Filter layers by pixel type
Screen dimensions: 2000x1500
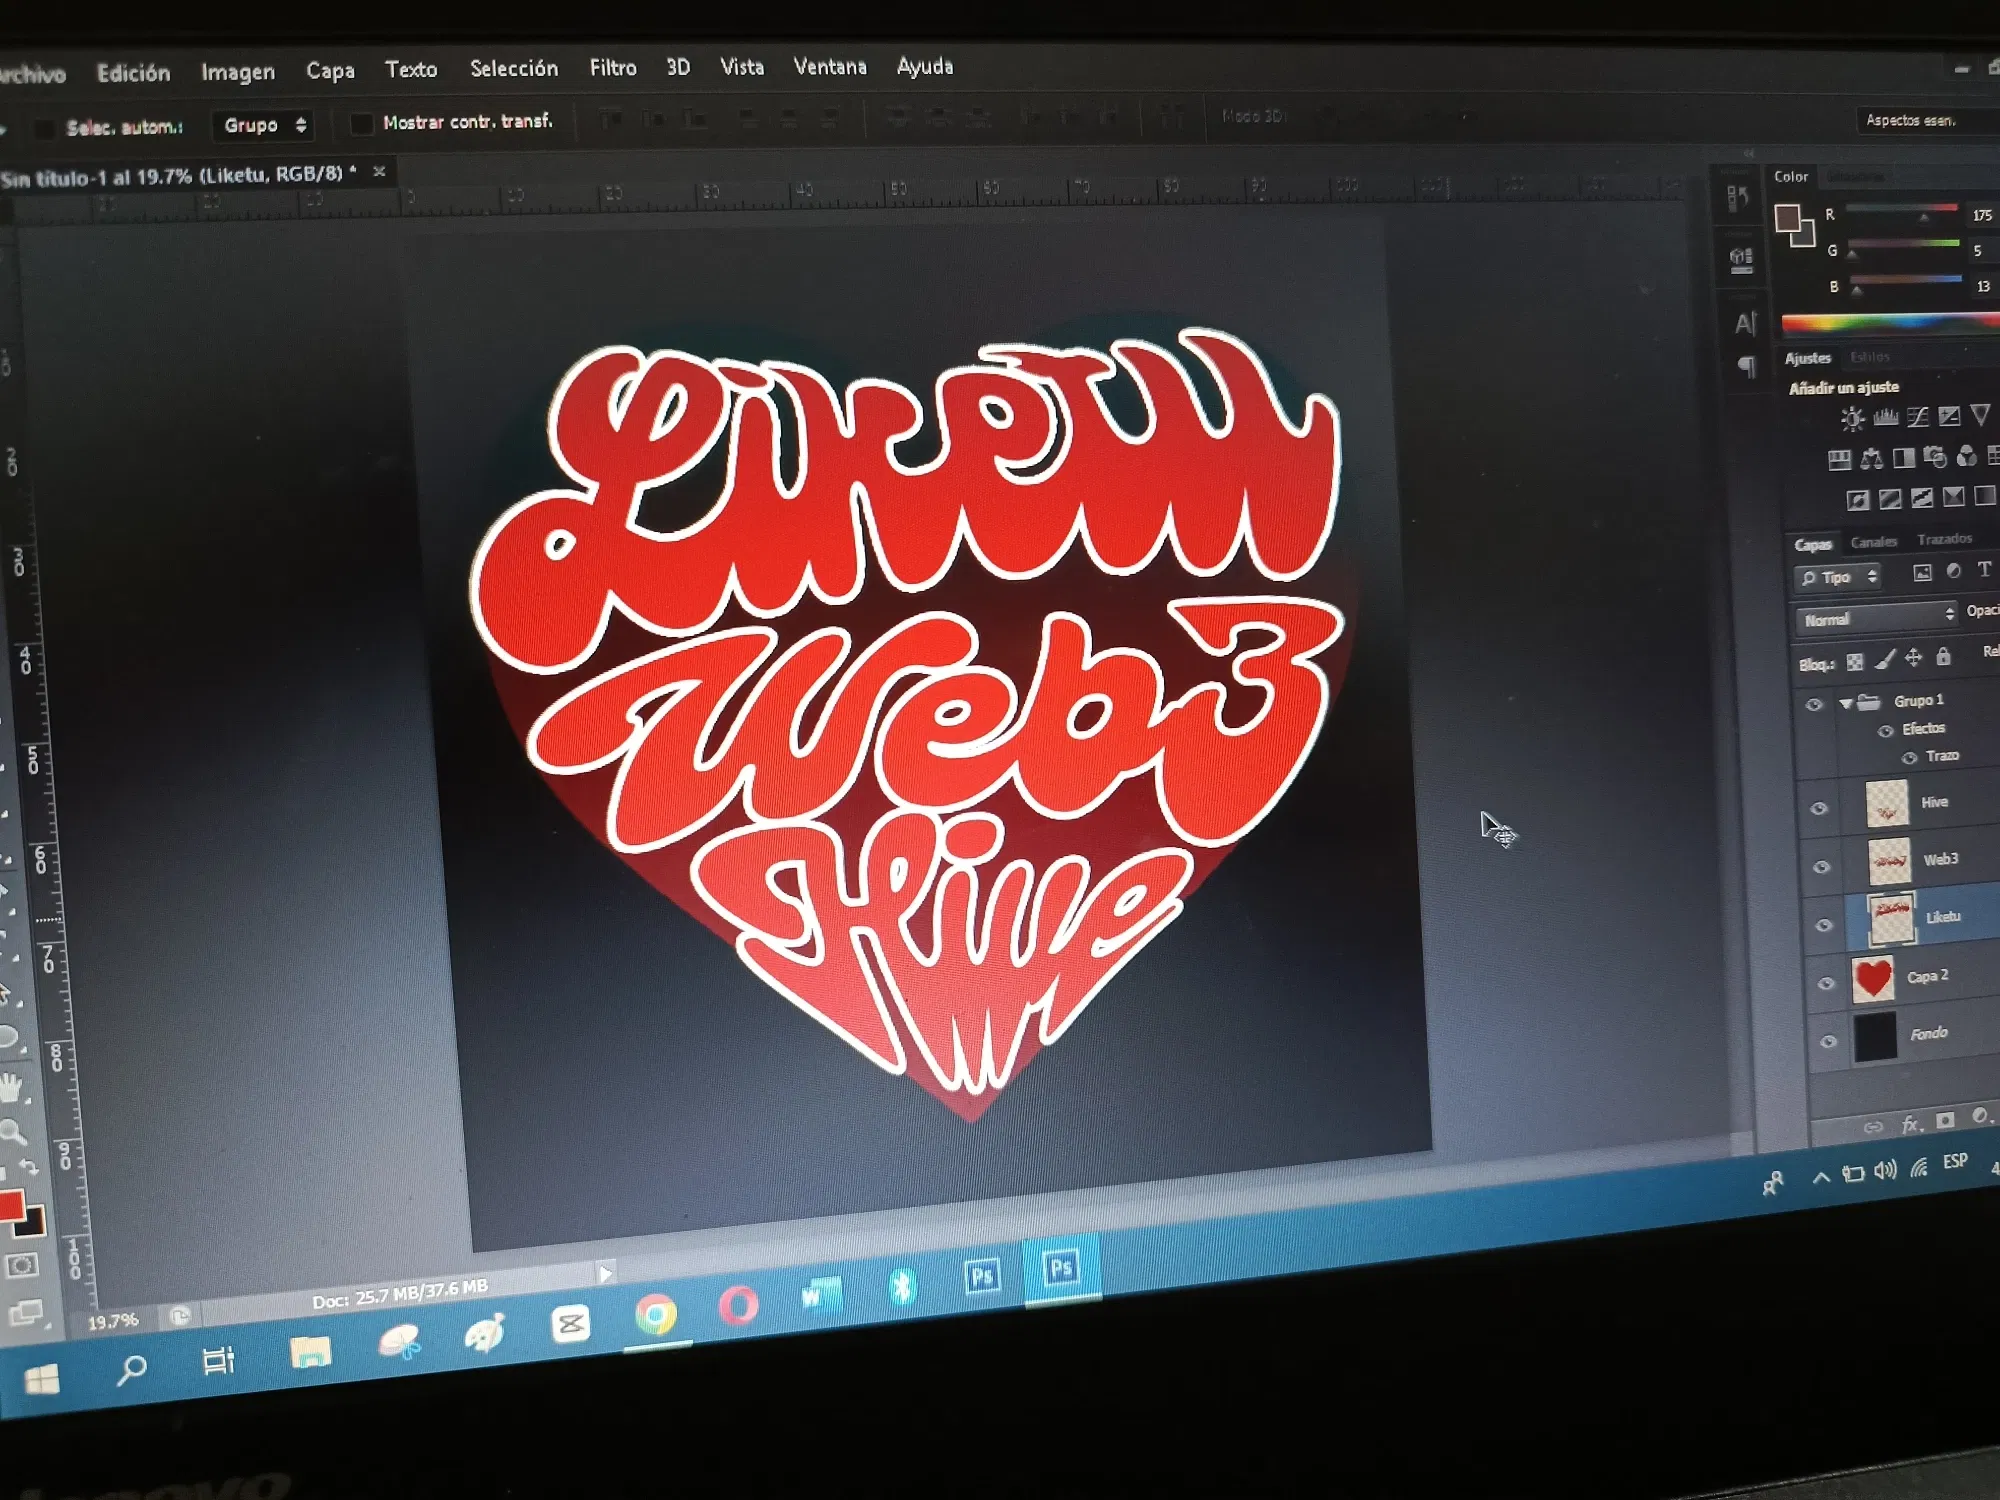(1922, 573)
